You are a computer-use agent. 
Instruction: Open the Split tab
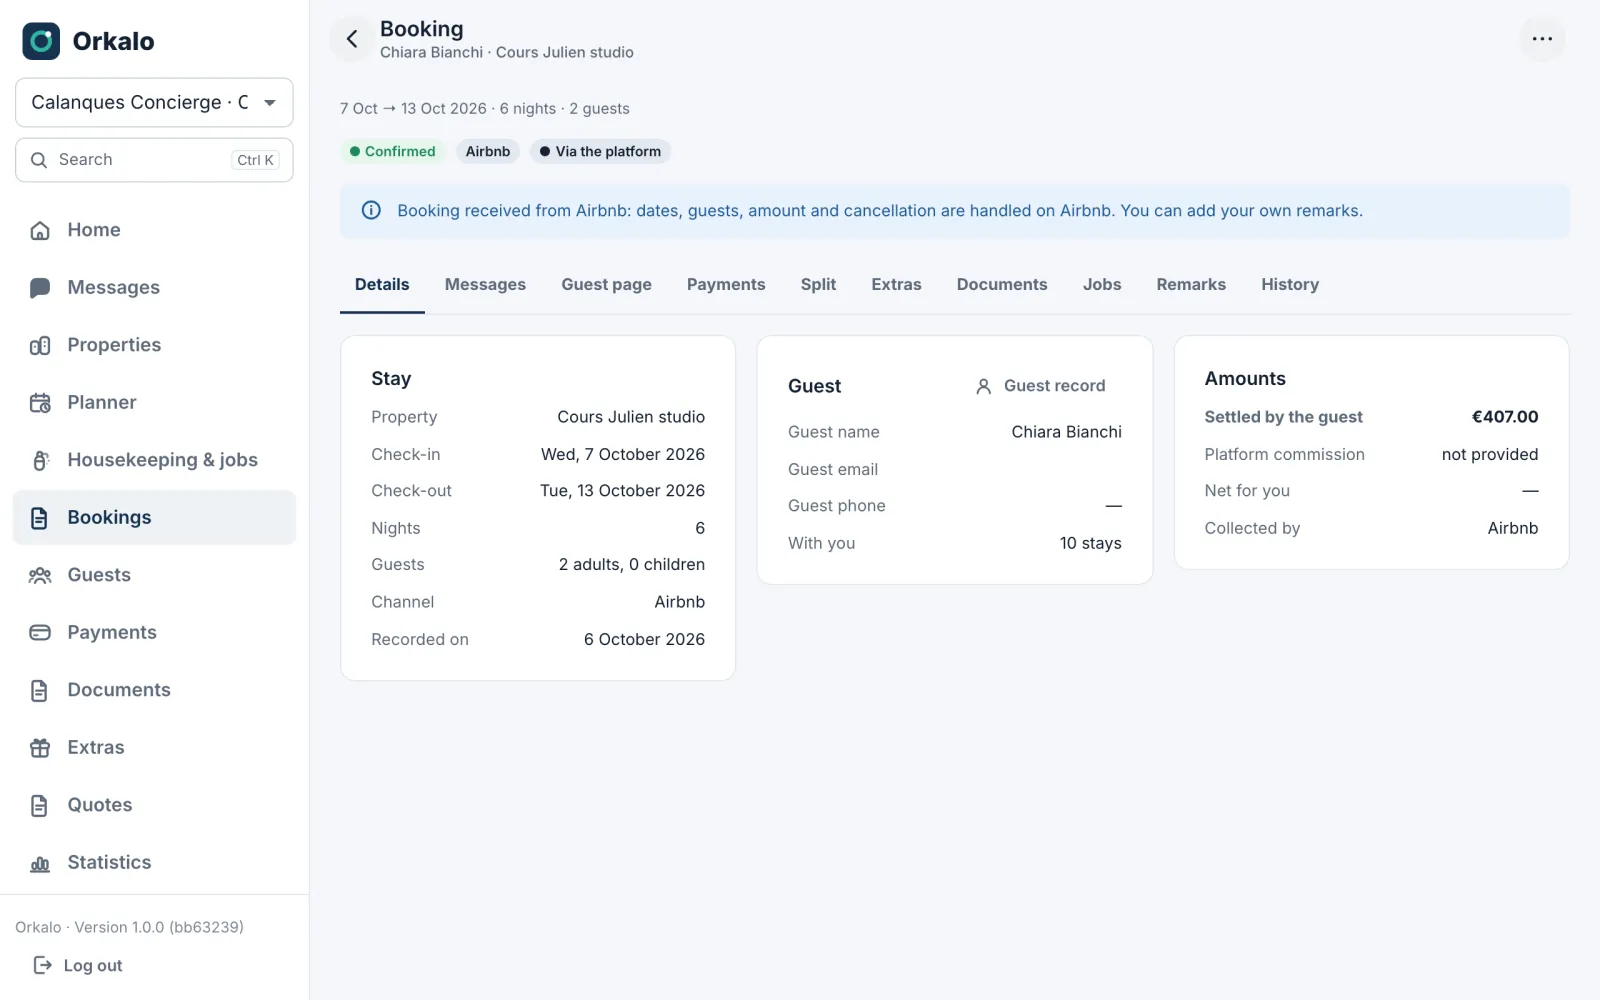click(818, 285)
